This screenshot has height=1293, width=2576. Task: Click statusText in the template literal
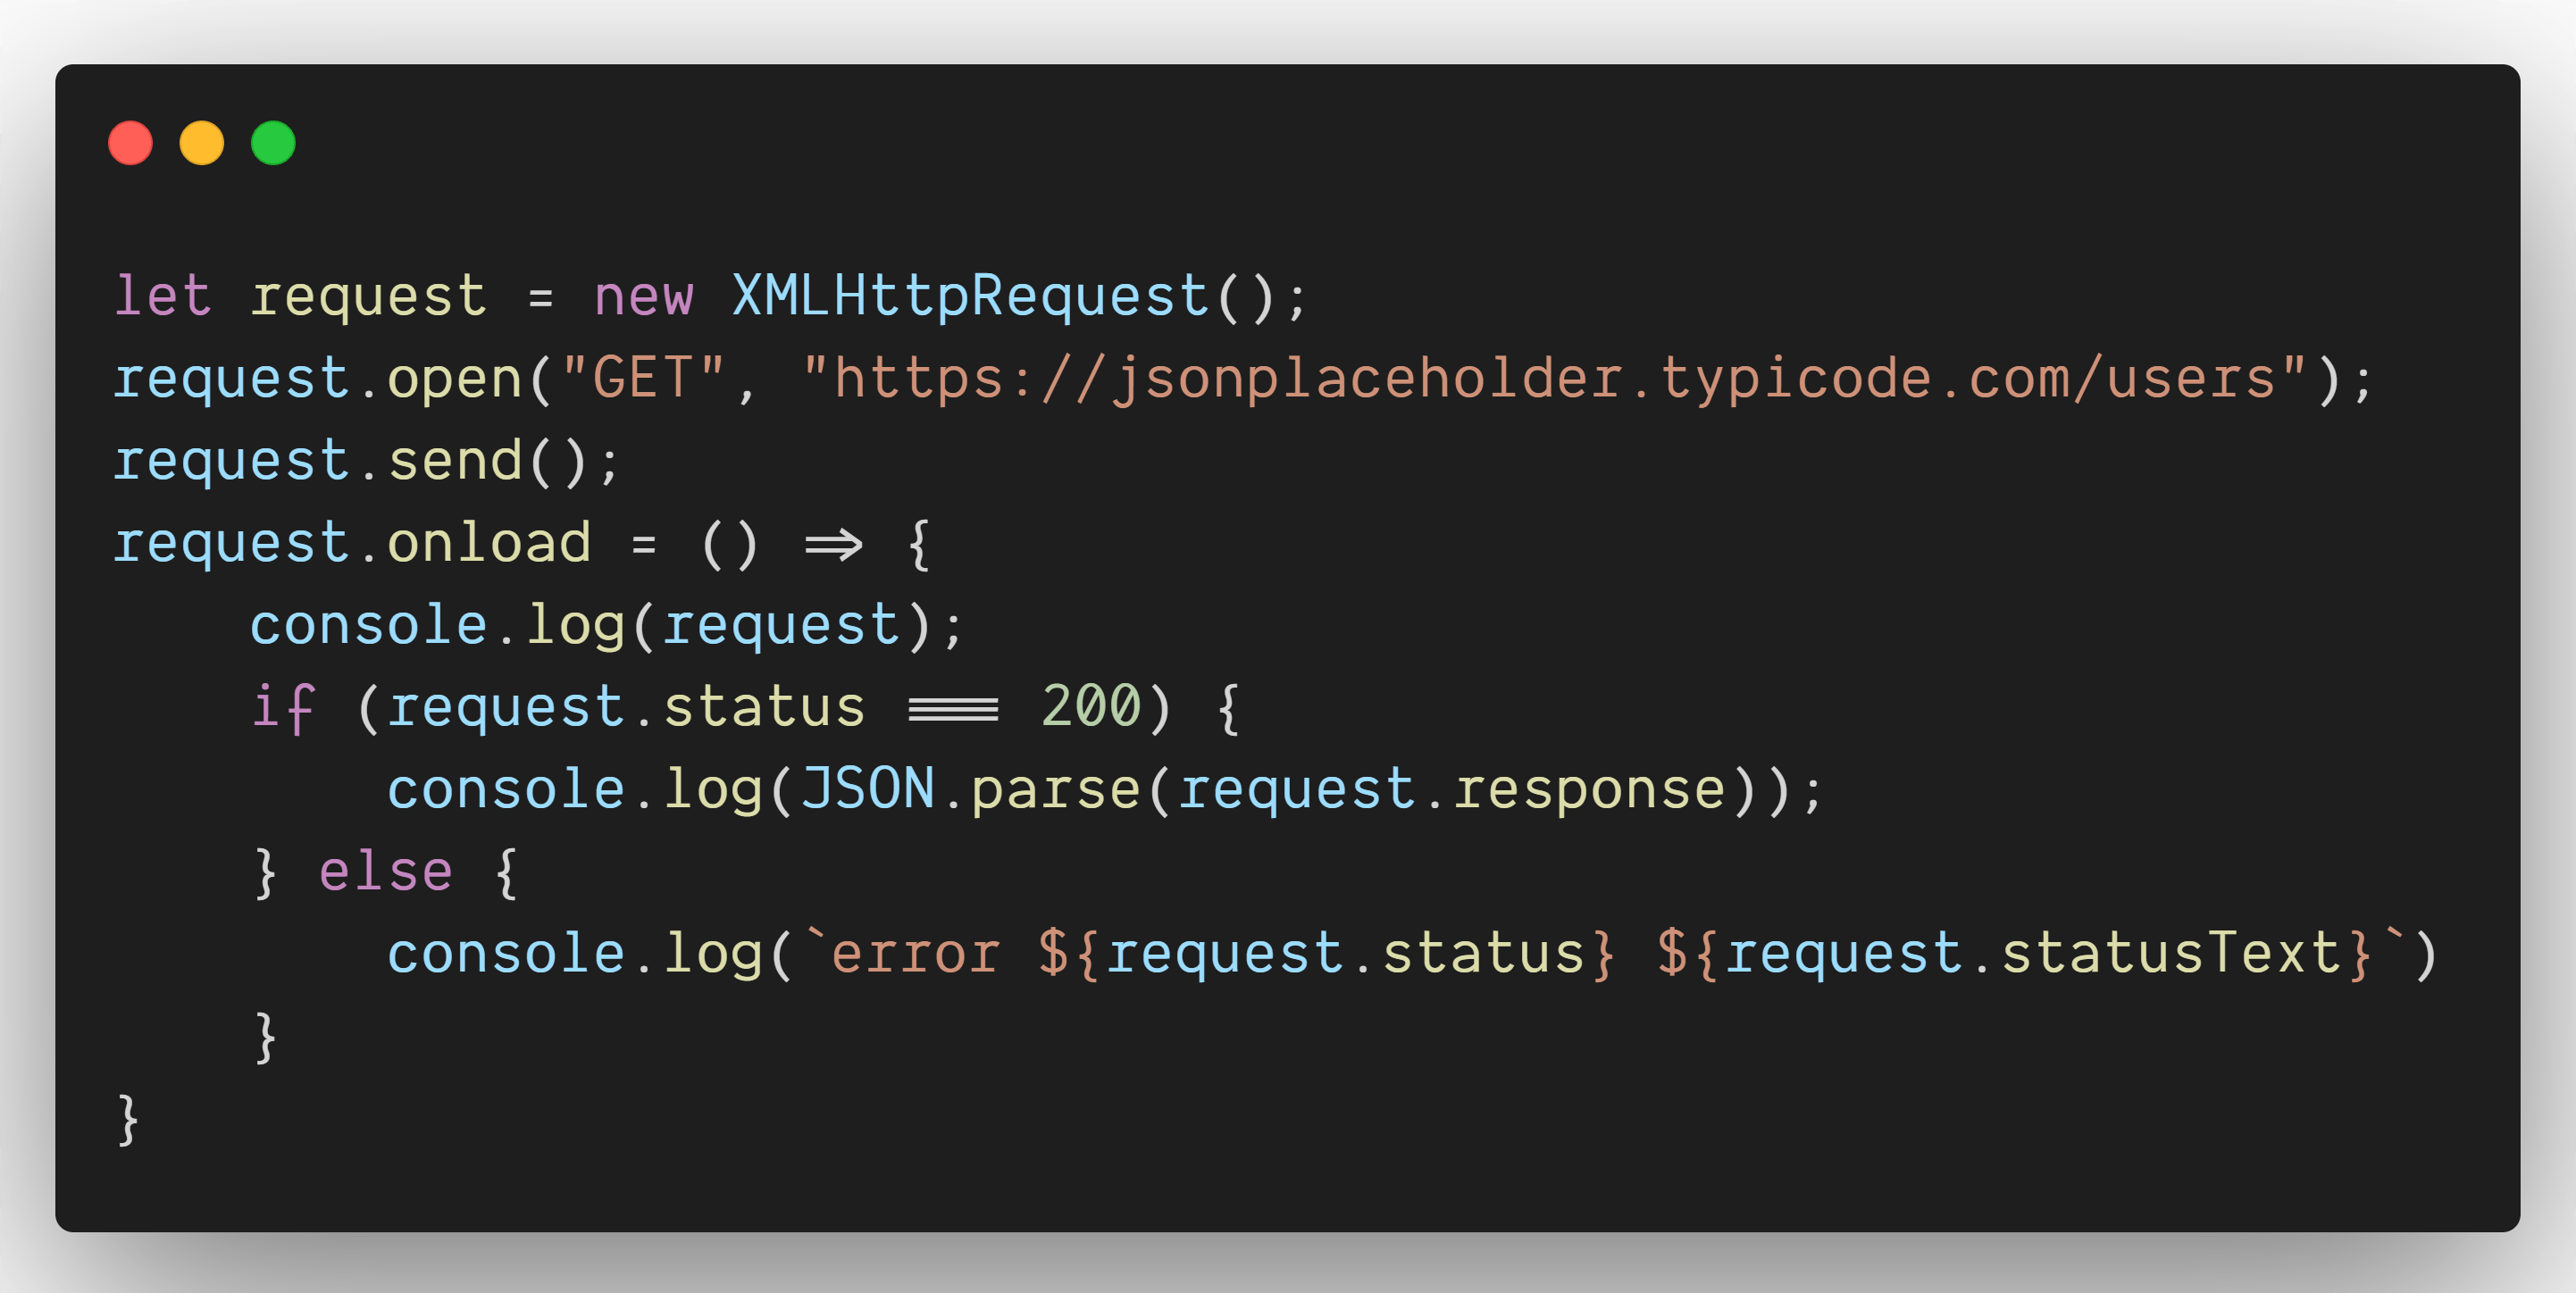(x=2170, y=952)
